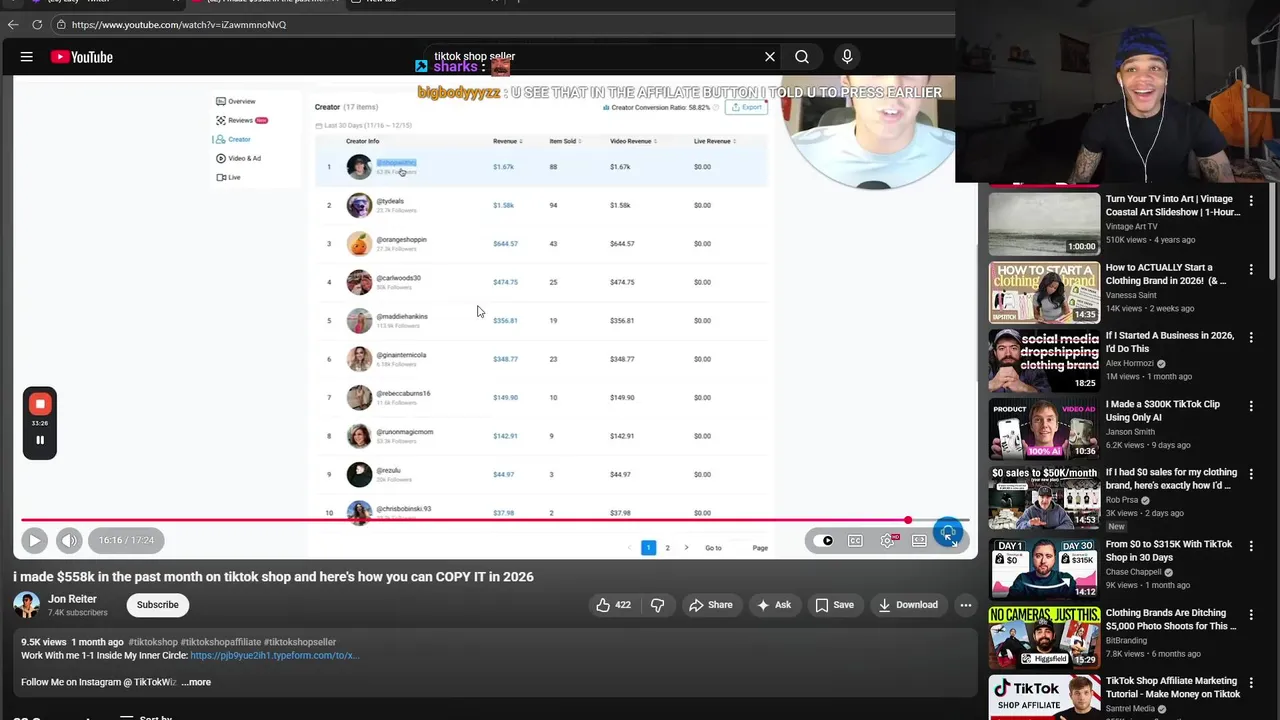Viewport: 1280px width, 720px height.
Task: Click the 16:16 / 17:24 time display
Action: [x=126, y=540]
